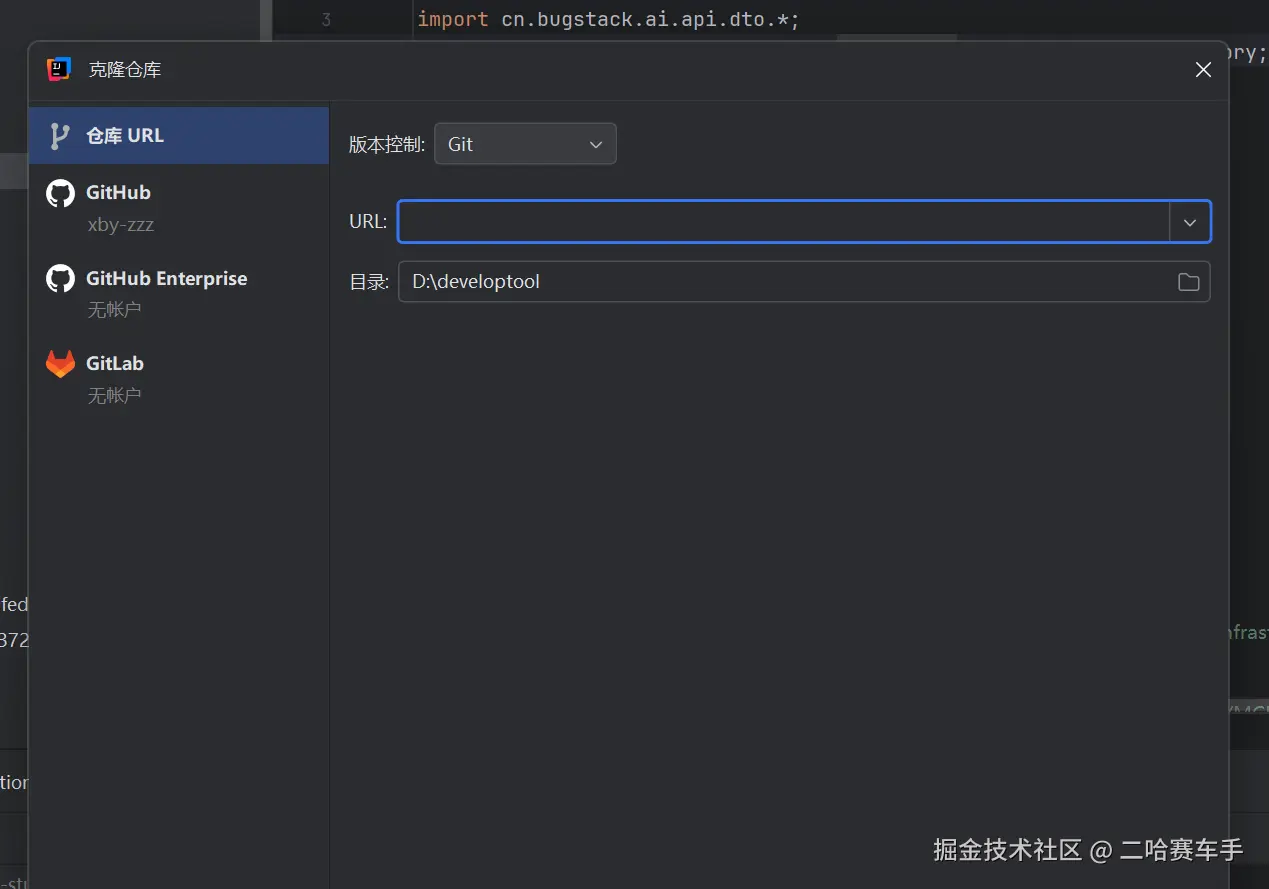This screenshot has height=889, width=1269.
Task: Expand the URL history dropdown arrow
Action: (1190, 222)
